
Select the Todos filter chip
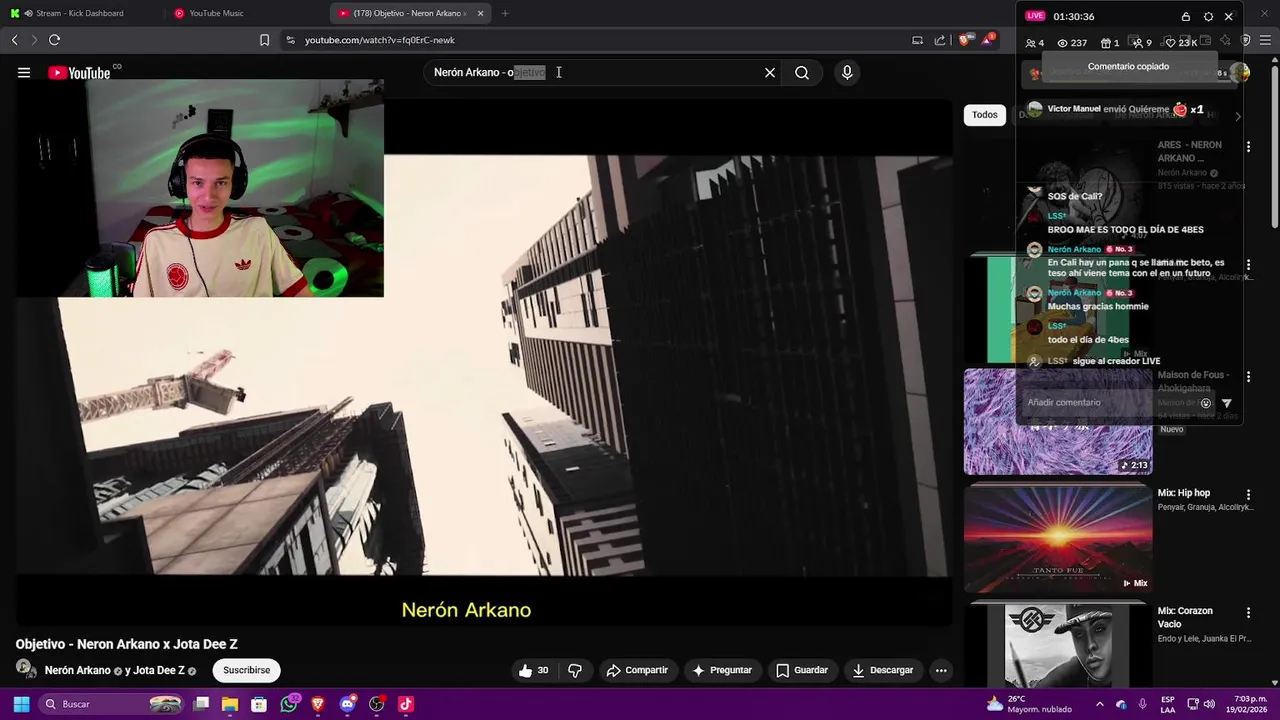click(x=985, y=114)
